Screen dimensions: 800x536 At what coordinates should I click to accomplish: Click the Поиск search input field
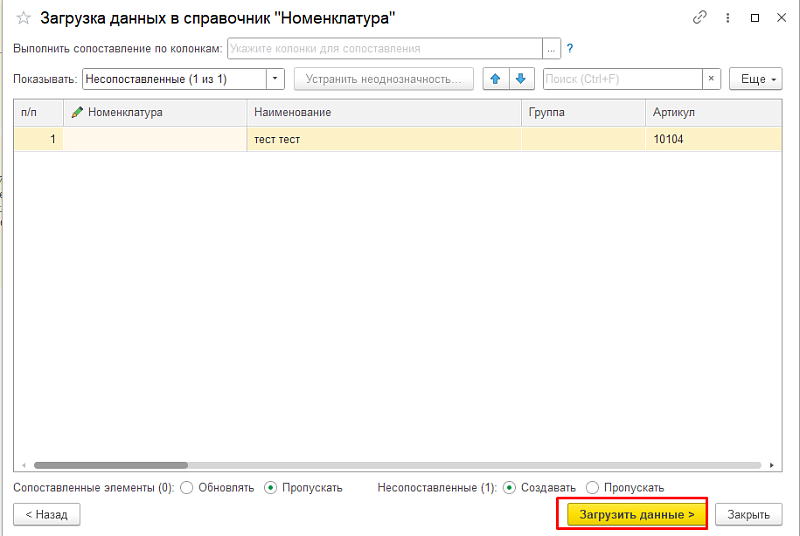[621, 79]
